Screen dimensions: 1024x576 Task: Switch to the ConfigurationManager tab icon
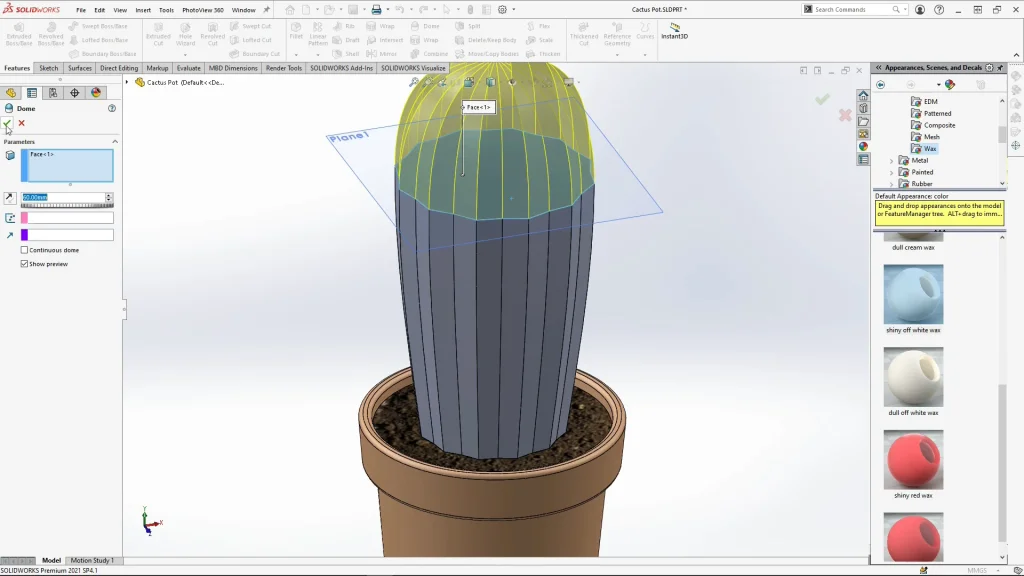tap(53, 93)
